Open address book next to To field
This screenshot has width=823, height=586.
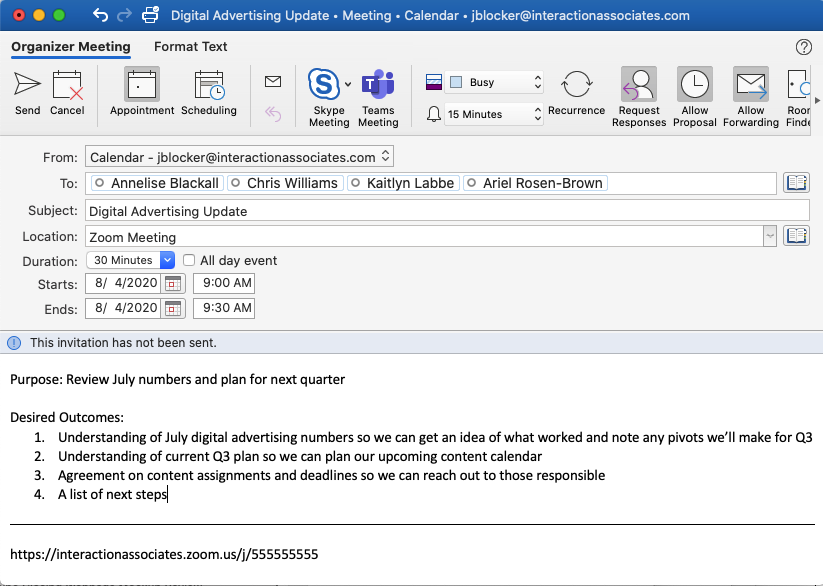click(796, 183)
